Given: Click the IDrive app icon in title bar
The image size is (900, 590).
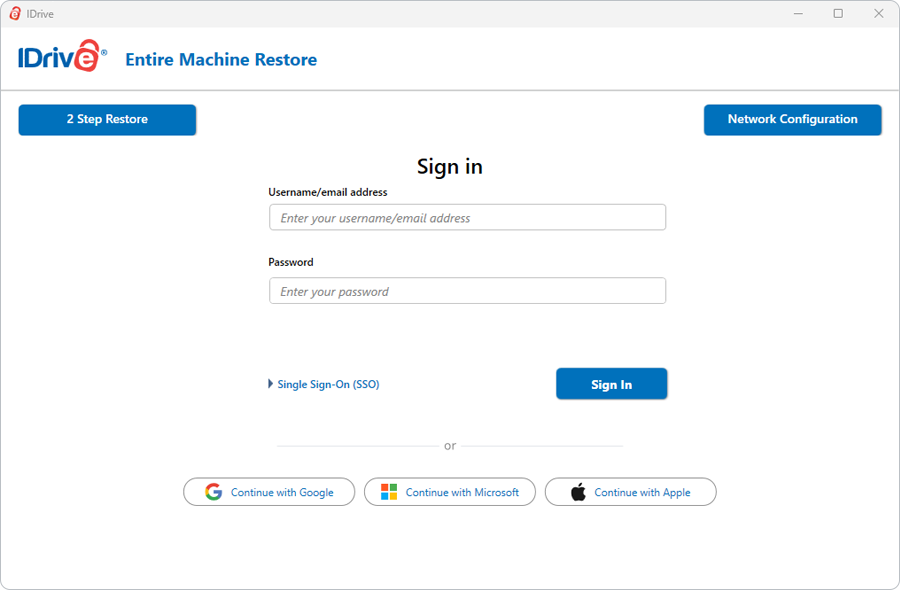Looking at the screenshot, I should click(x=15, y=14).
